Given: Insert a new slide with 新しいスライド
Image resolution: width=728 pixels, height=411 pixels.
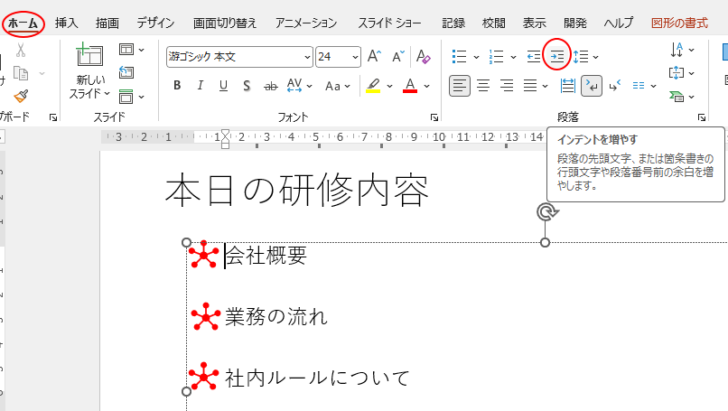Looking at the screenshot, I should 90,71.
